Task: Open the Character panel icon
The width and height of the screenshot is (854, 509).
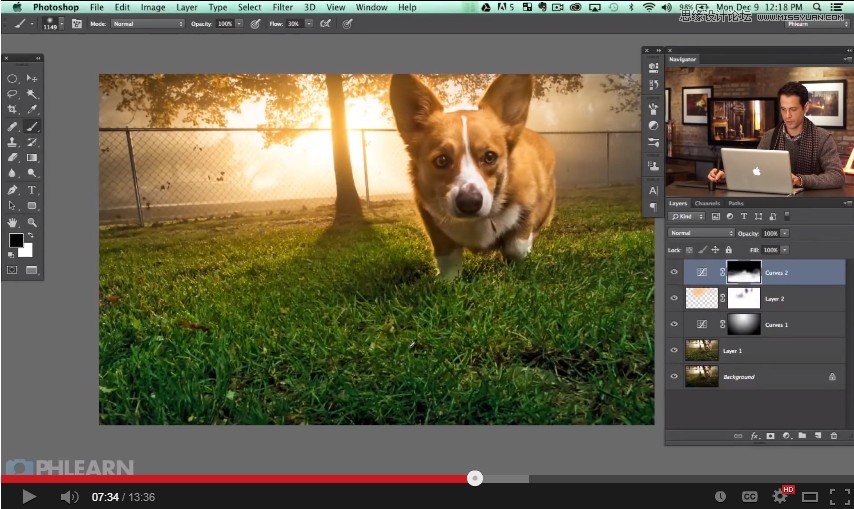Action: point(653,191)
